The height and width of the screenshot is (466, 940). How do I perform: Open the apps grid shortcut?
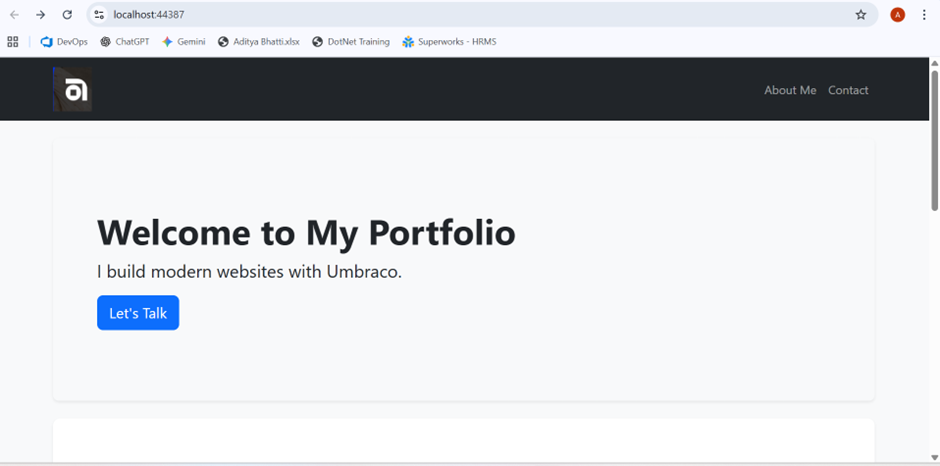[x=13, y=42]
